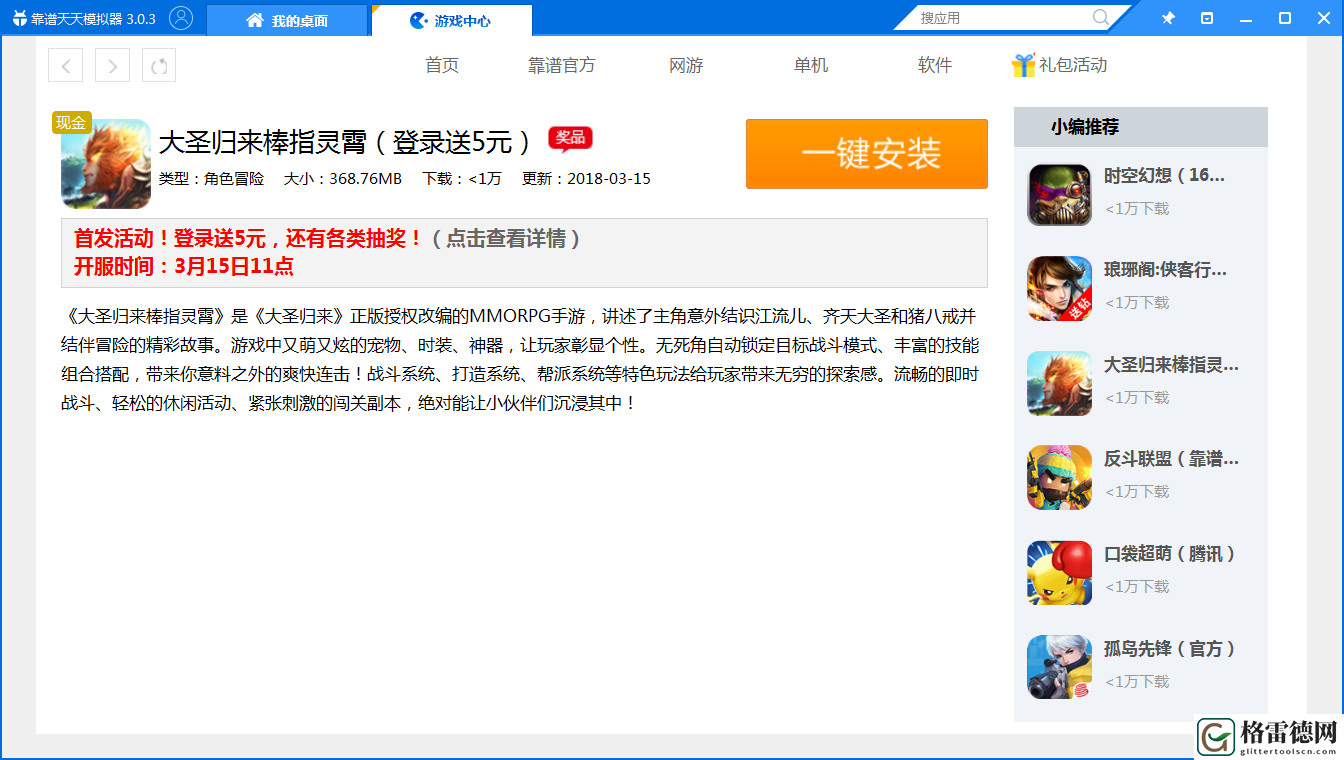Image resolution: width=1344 pixels, height=760 pixels.
Task: Click the 搜应用 search input field
Action: (x=1002, y=18)
